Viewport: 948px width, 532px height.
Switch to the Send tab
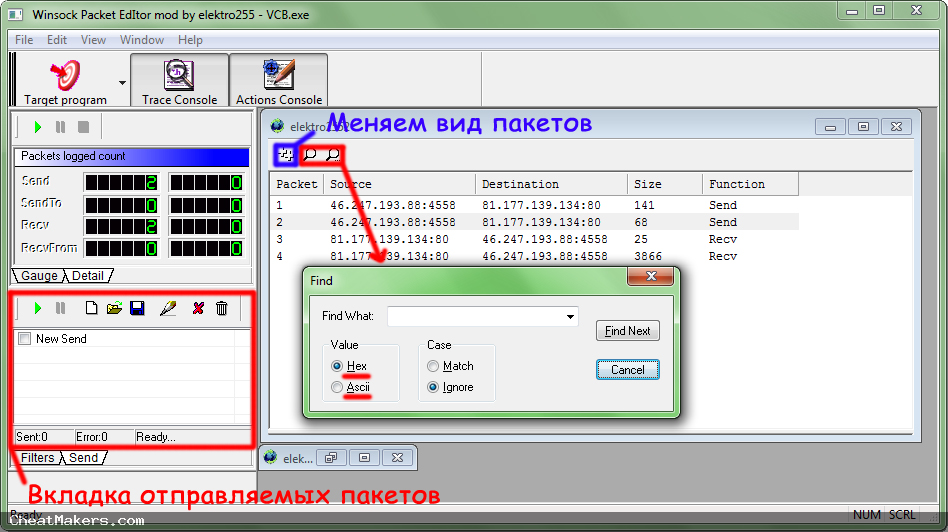(x=83, y=458)
